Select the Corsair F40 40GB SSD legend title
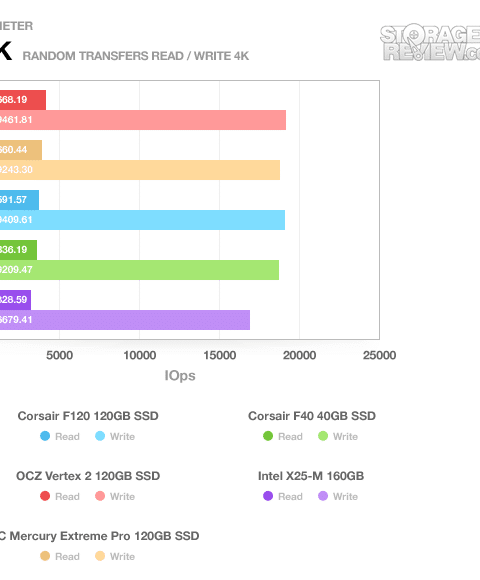The width and height of the screenshot is (480, 580). point(312,416)
